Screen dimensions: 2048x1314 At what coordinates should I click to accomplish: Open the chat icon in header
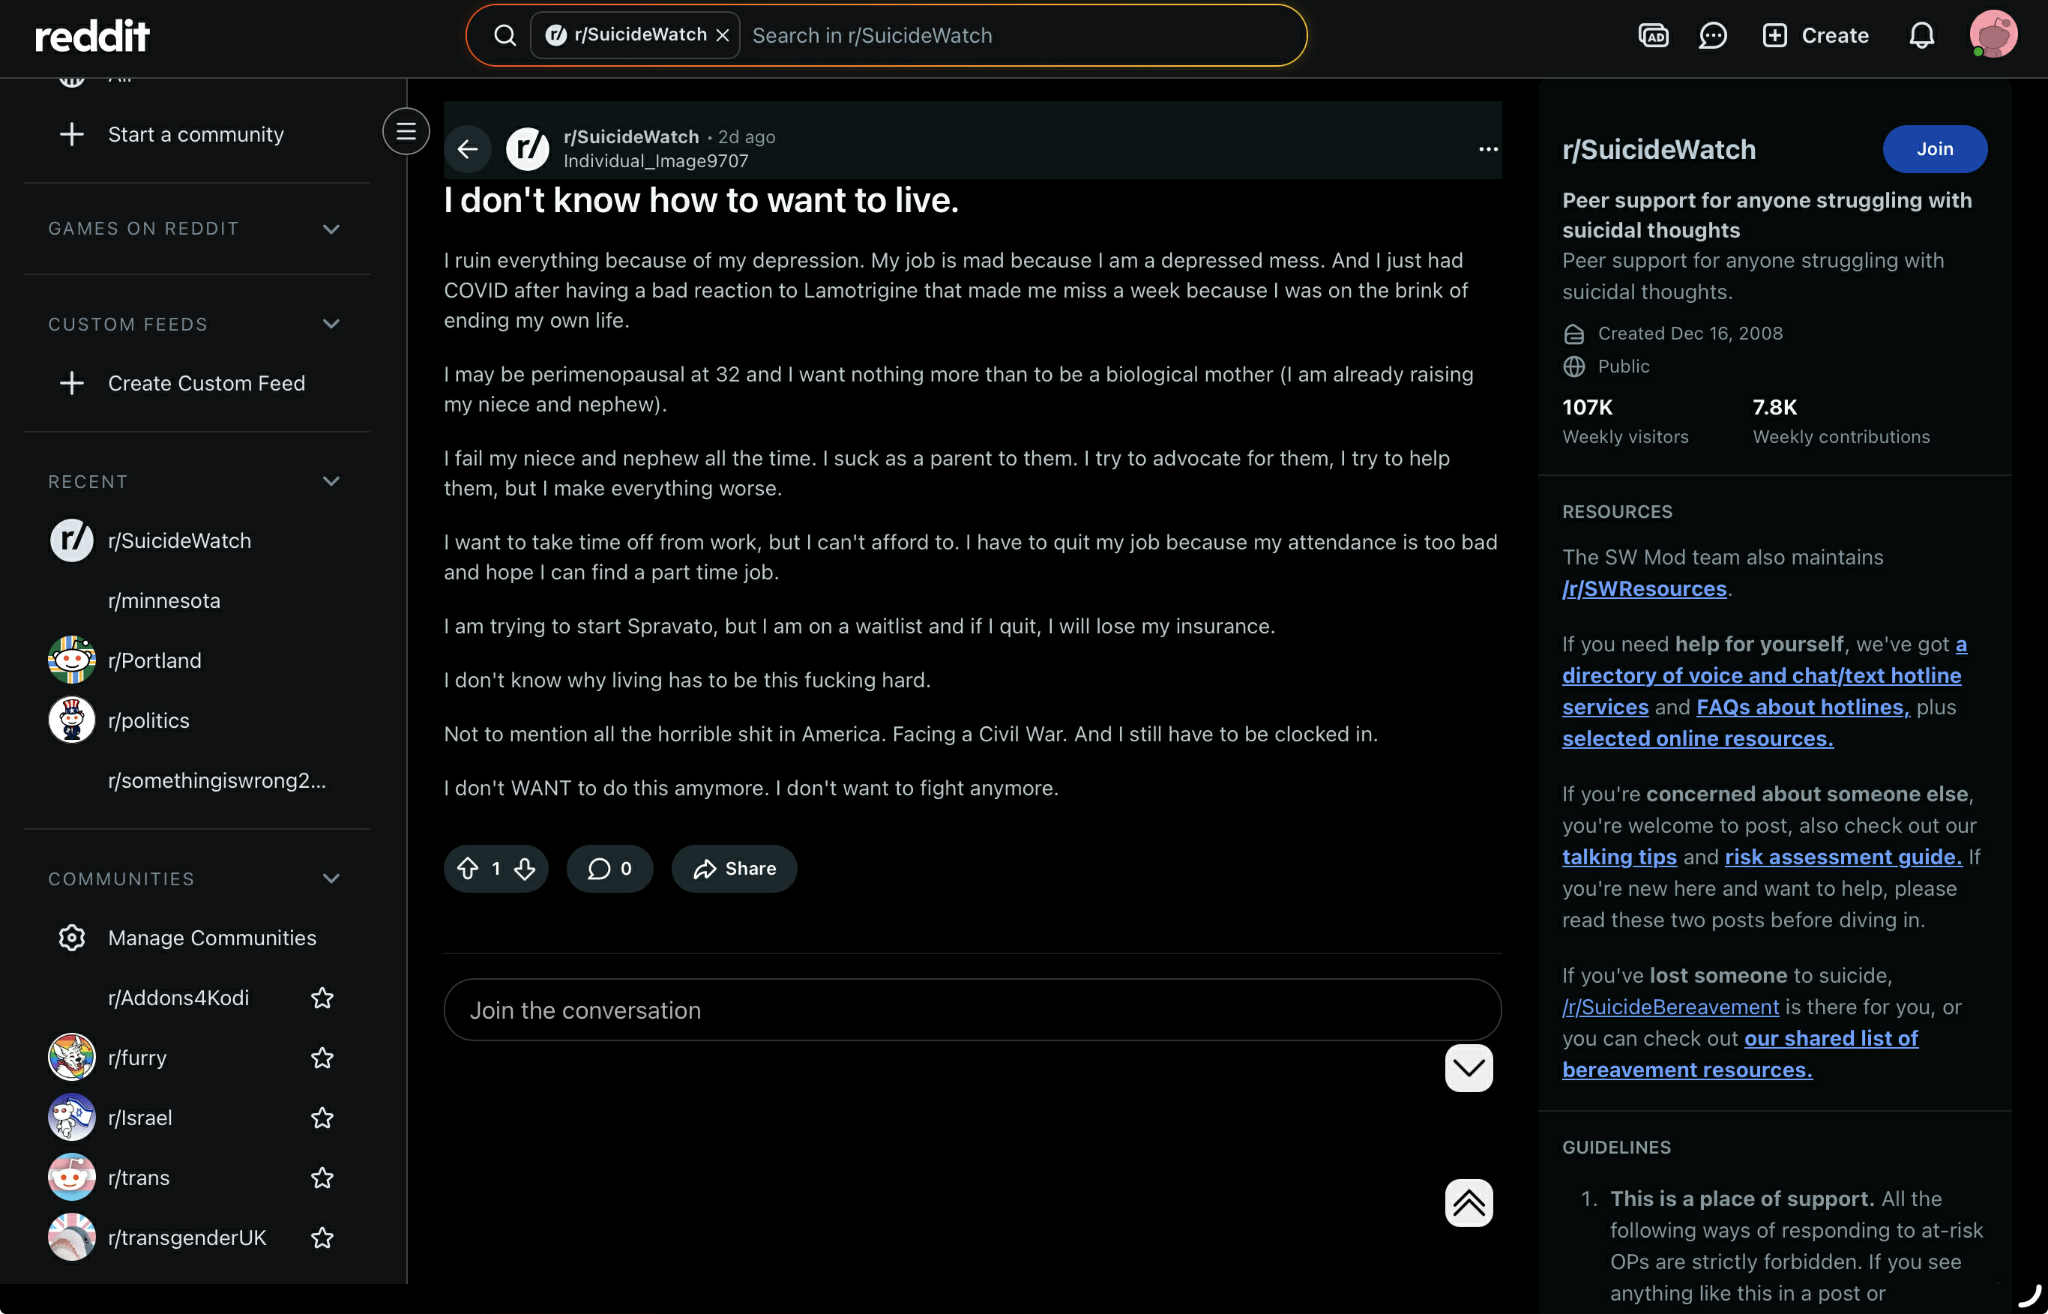[1712, 36]
